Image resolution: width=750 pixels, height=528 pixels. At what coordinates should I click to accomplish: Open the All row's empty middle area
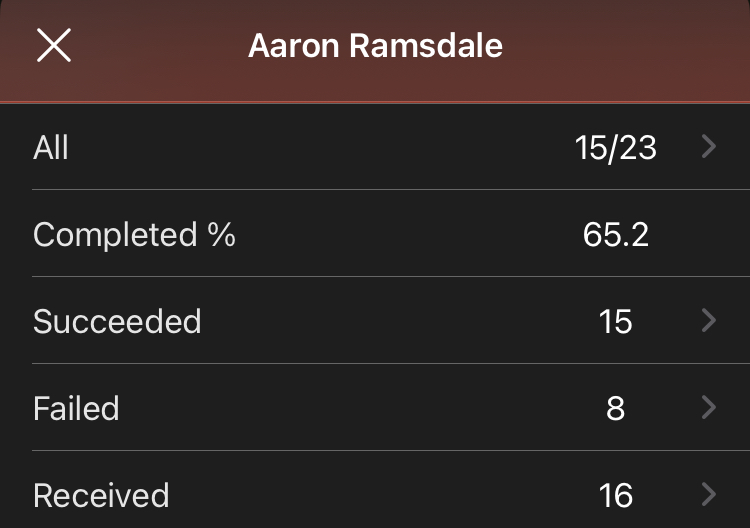click(x=320, y=146)
